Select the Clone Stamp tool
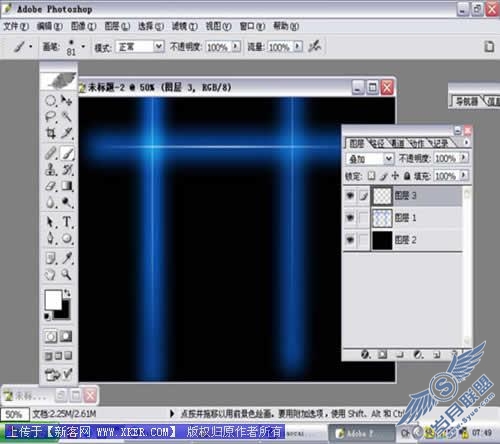This screenshot has height=444, width=500. (51, 170)
